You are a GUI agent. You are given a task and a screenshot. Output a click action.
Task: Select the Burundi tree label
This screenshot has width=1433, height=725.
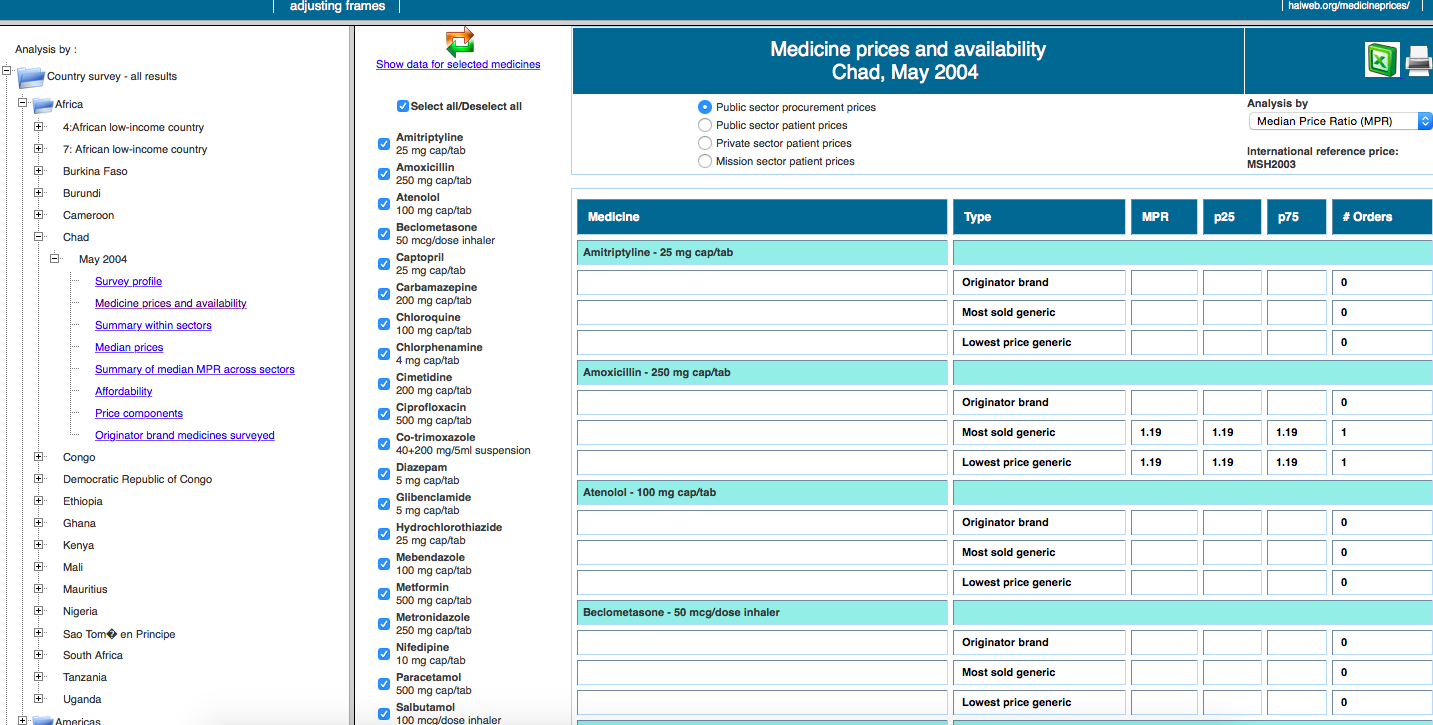coord(82,193)
